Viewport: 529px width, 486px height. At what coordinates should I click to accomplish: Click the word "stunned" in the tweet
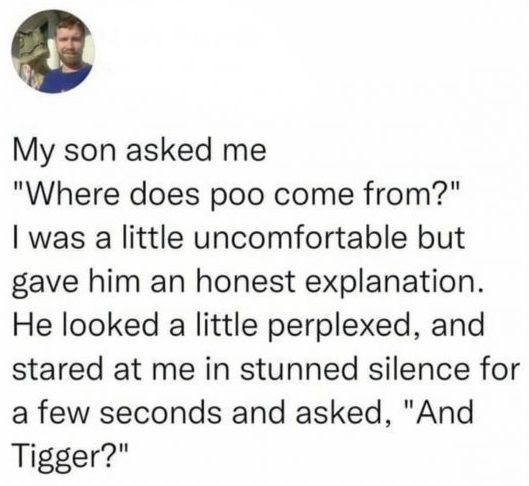(298, 370)
